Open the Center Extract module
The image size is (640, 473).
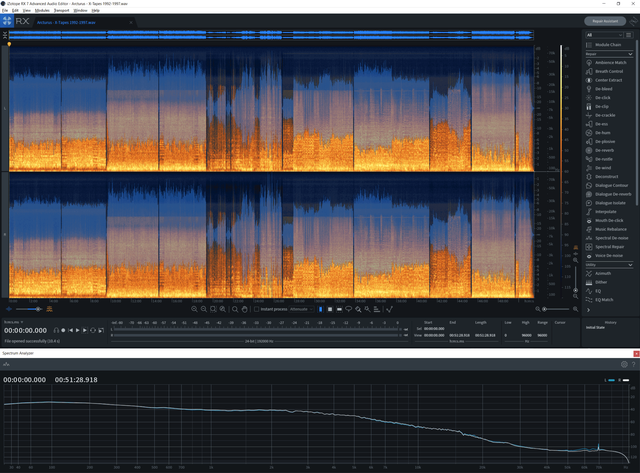604,80
